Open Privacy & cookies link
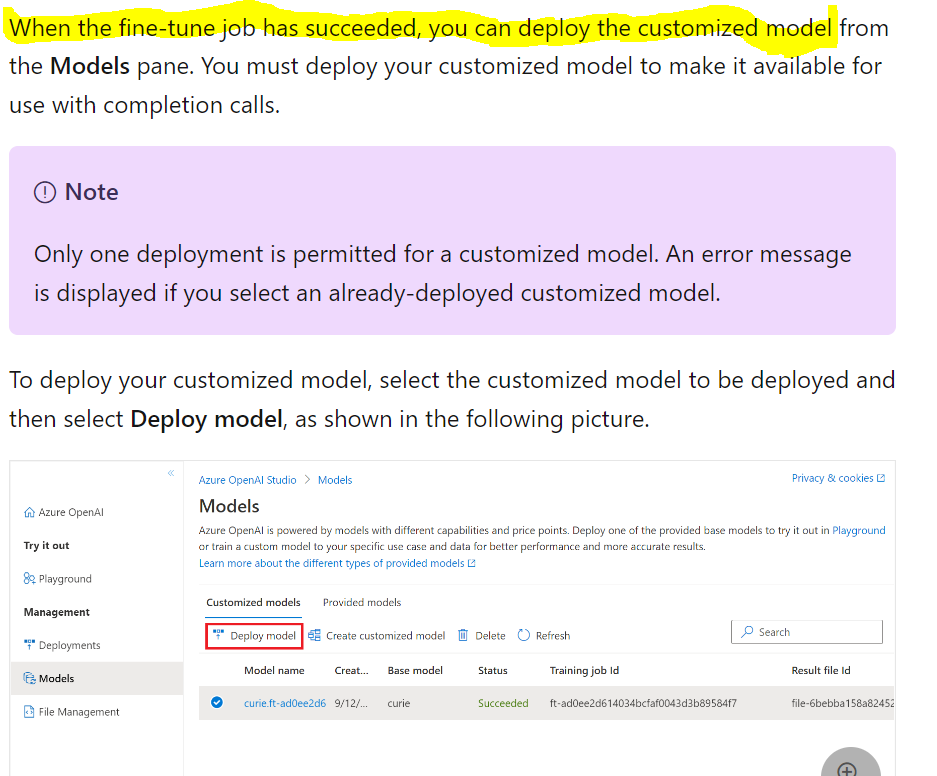Screen dimensions: 937x776 pos(838,479)
